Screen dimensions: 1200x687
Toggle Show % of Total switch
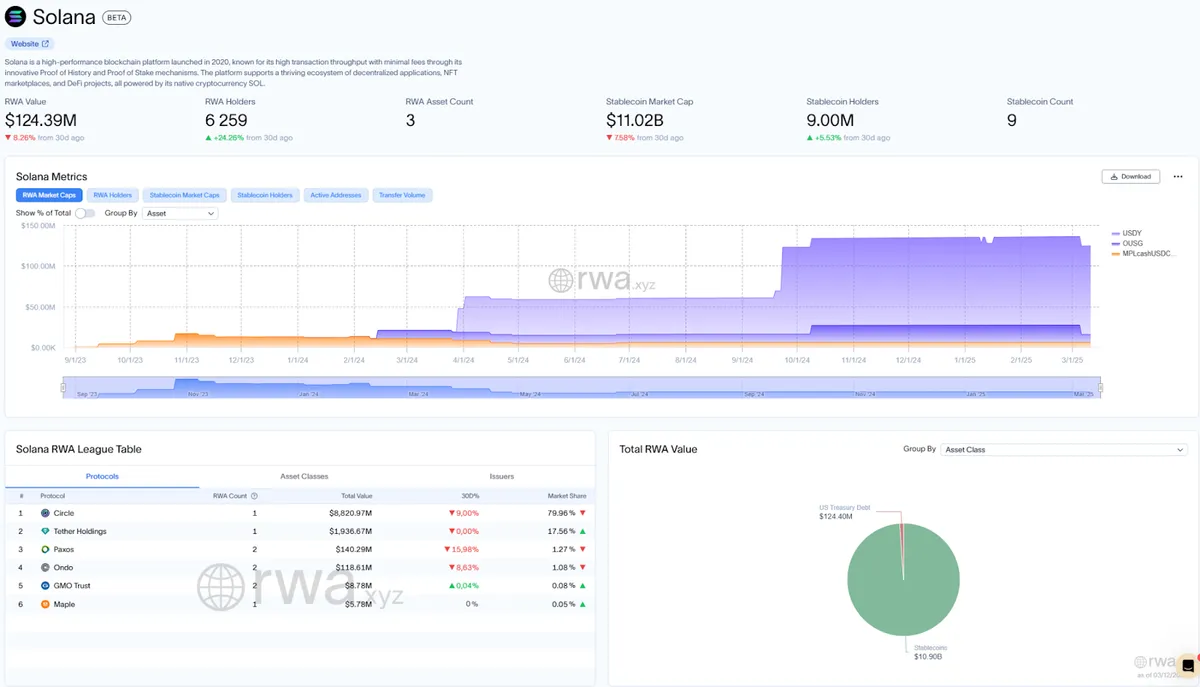(x=85, y=213)
